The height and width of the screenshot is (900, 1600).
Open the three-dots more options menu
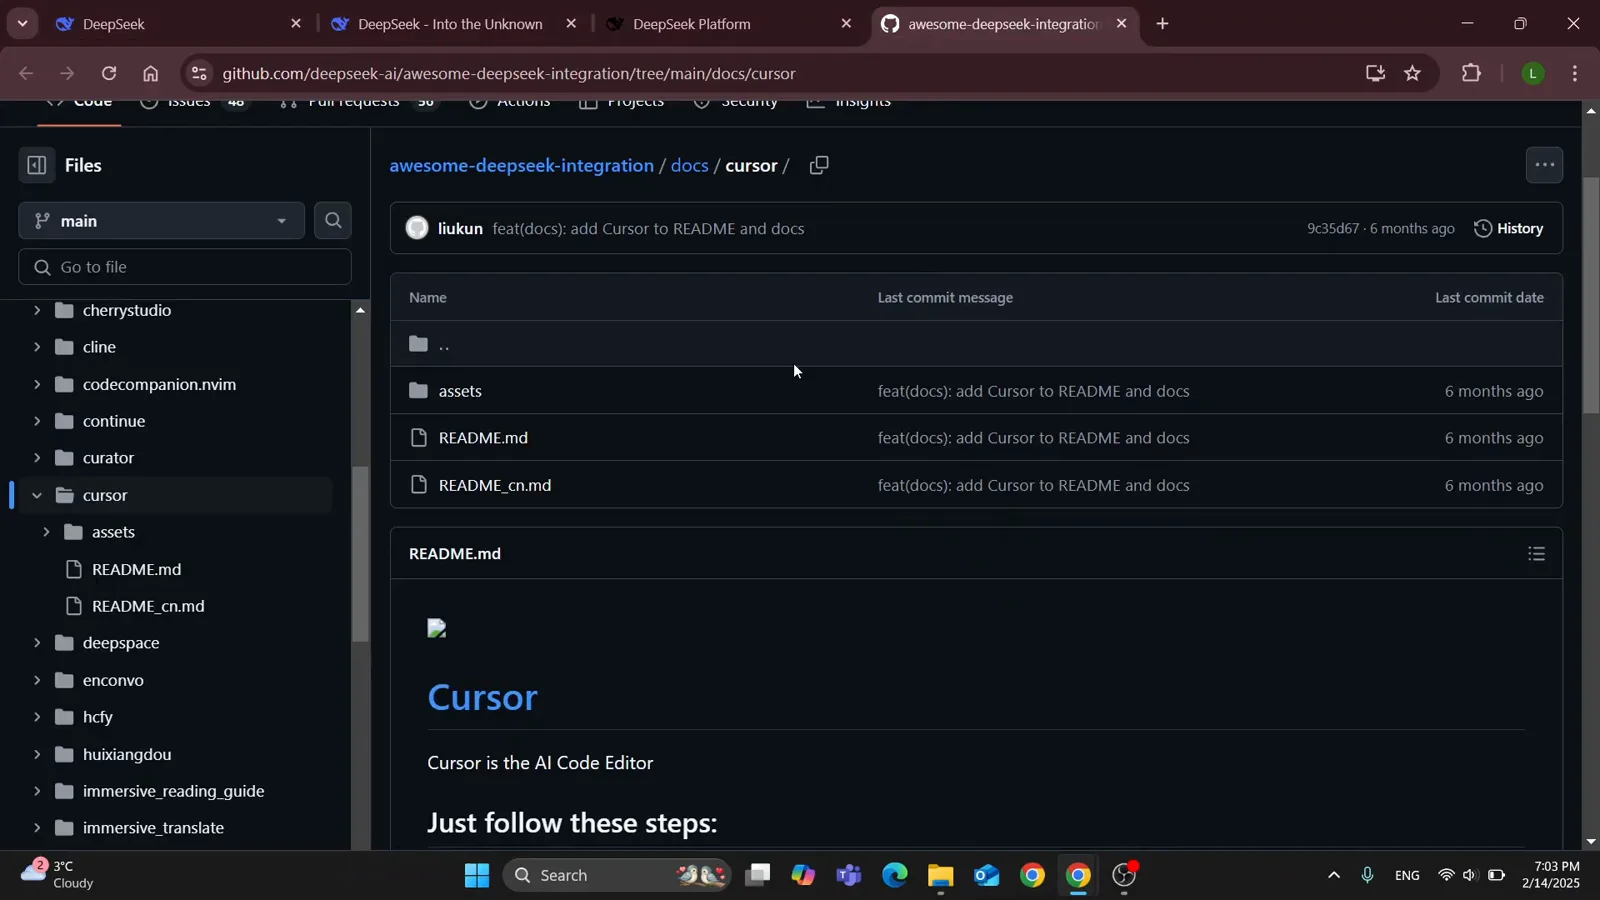[x=1544, y=165]
